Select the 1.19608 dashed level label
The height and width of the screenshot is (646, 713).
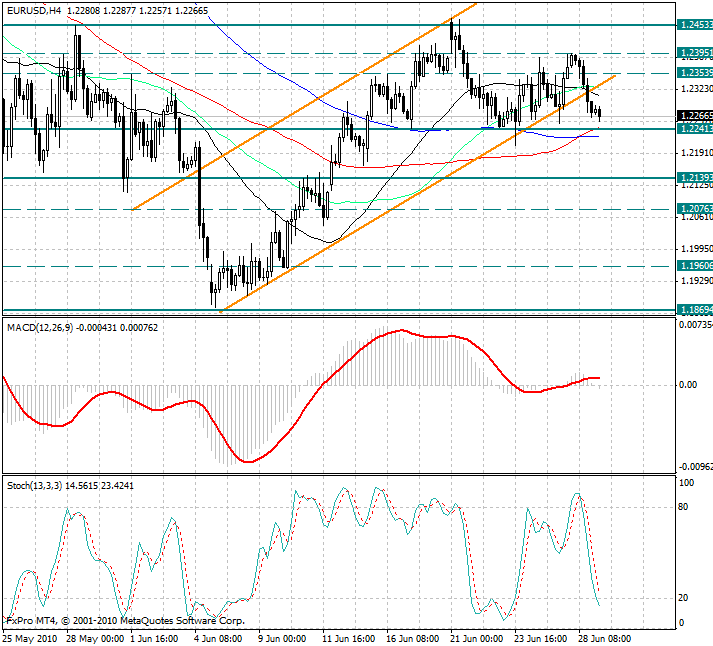click(x=694, y=266)
